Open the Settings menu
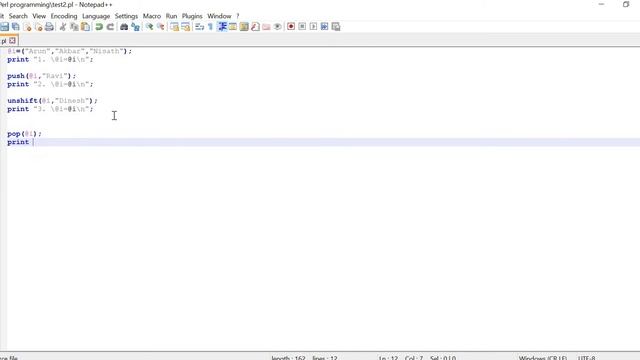This screenshot has height=360, width=640. 126,16
